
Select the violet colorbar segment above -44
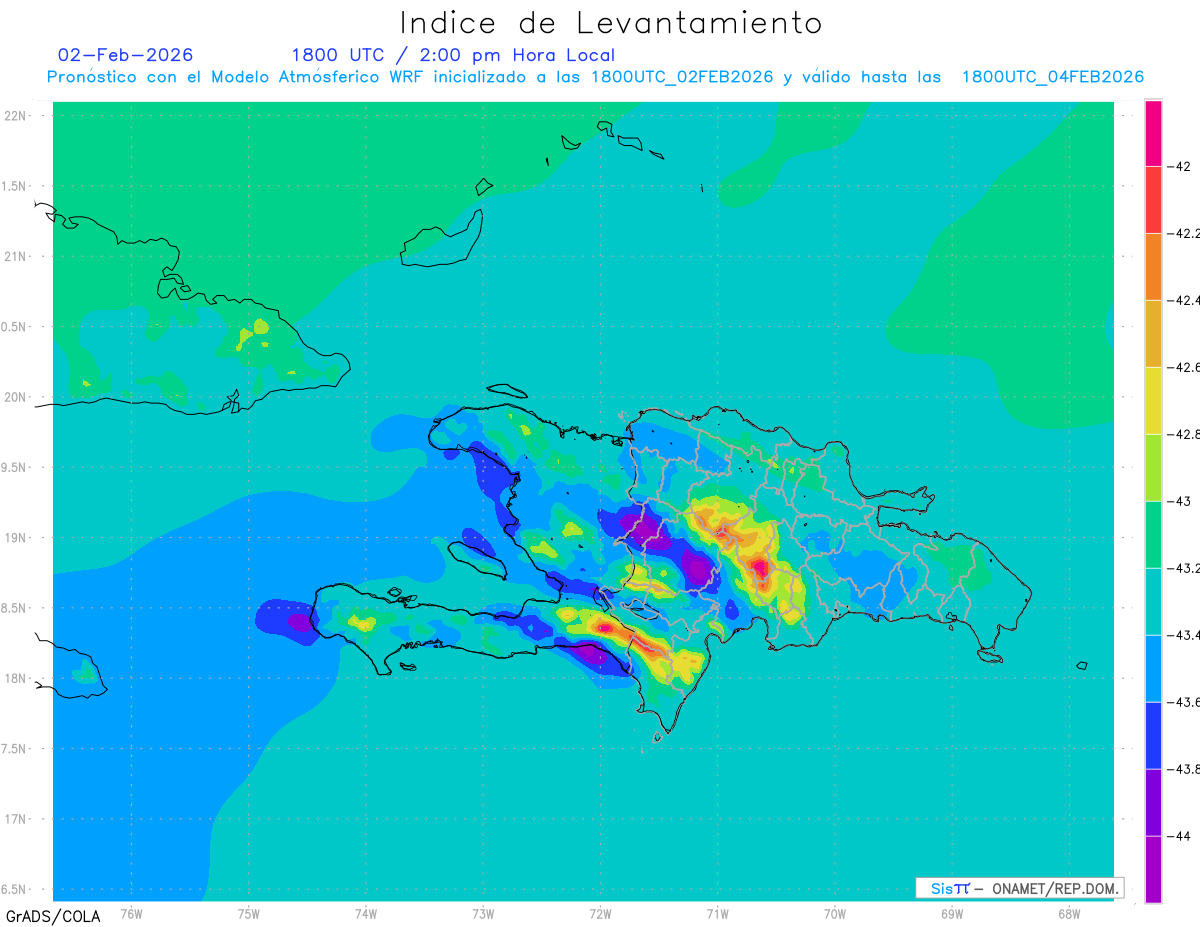(x=1153, y=802)
